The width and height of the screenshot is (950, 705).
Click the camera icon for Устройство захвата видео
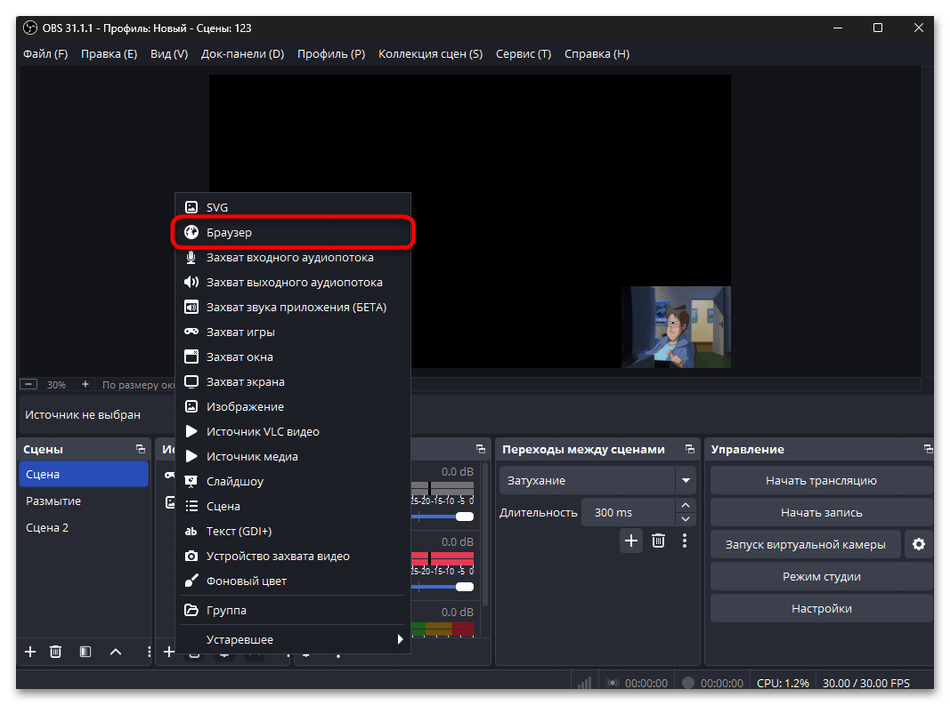[x=191, y=556]
